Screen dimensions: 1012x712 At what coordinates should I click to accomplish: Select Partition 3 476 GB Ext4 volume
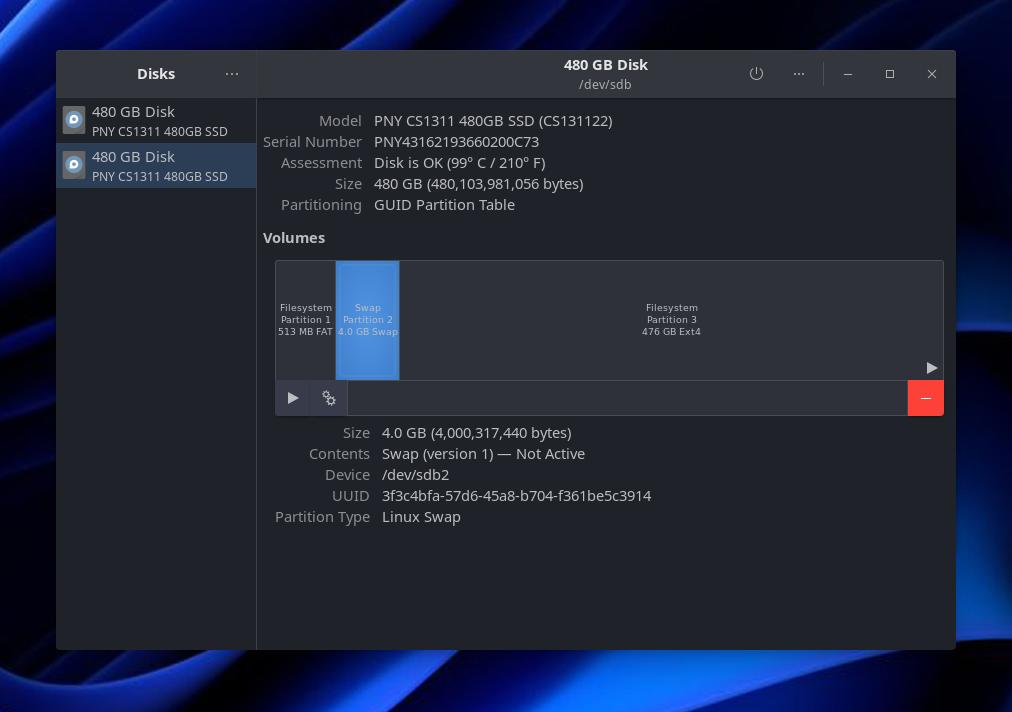(x=671, y=320)
